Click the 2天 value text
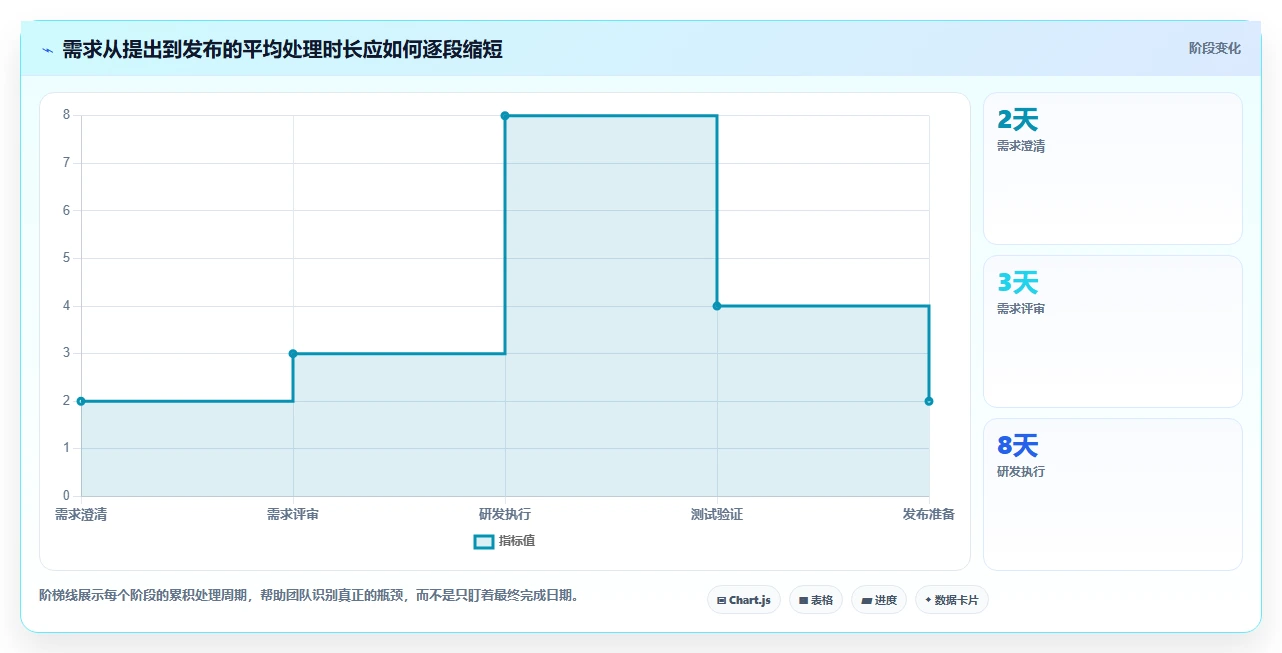This screenshot has height=653, width=1282. [x=1018, y=120]
